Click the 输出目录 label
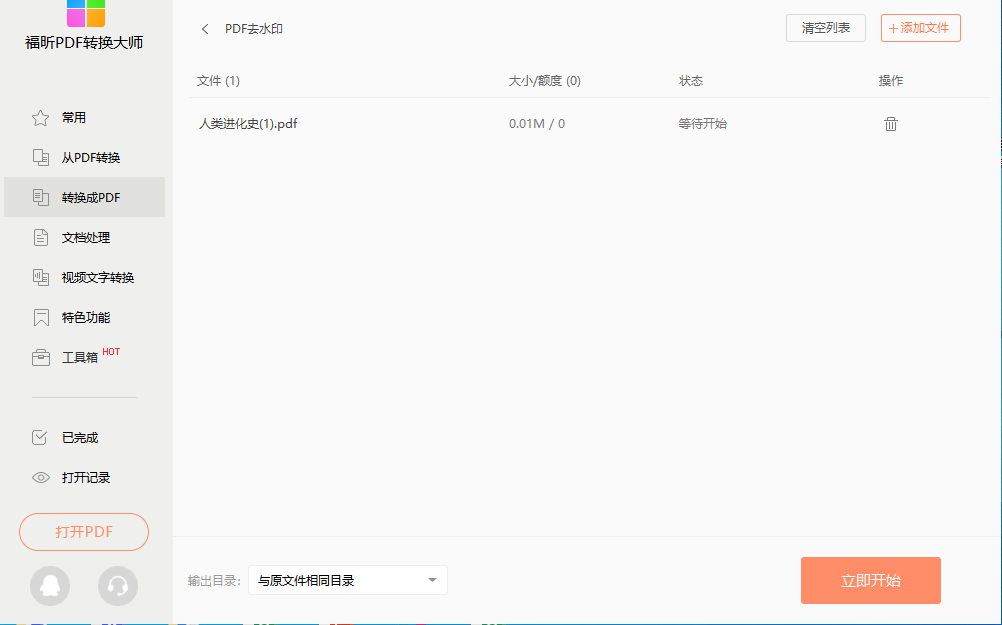The image size is (1002, 625). 214,581
